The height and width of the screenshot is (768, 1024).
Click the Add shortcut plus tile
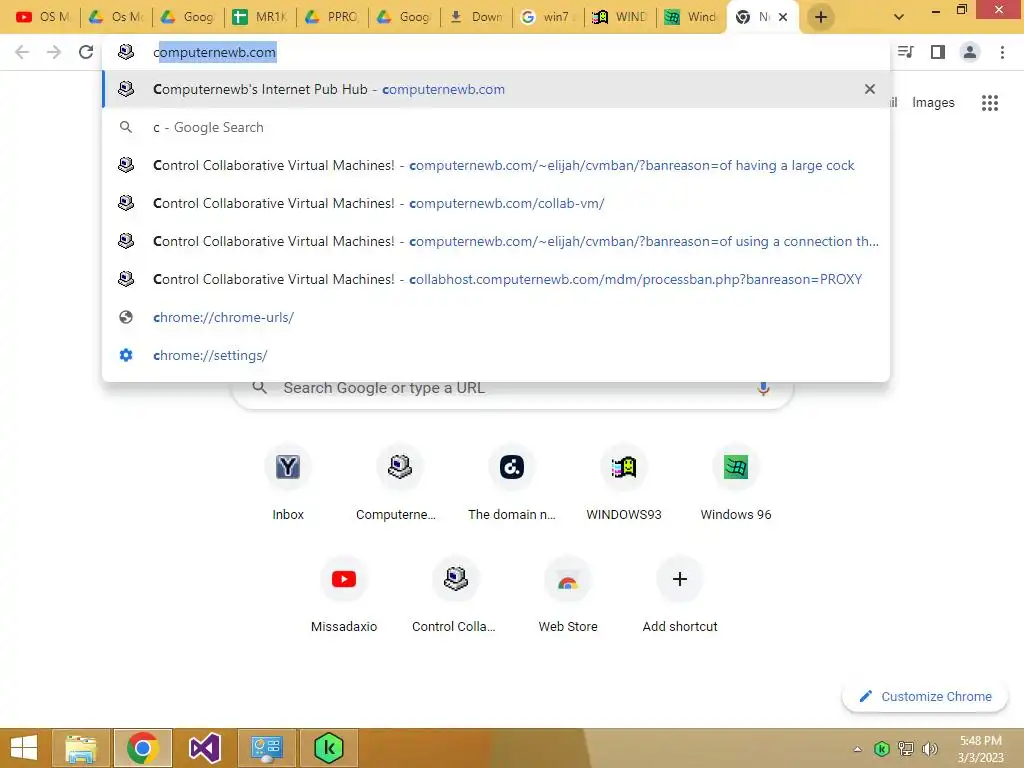(680, 596)
